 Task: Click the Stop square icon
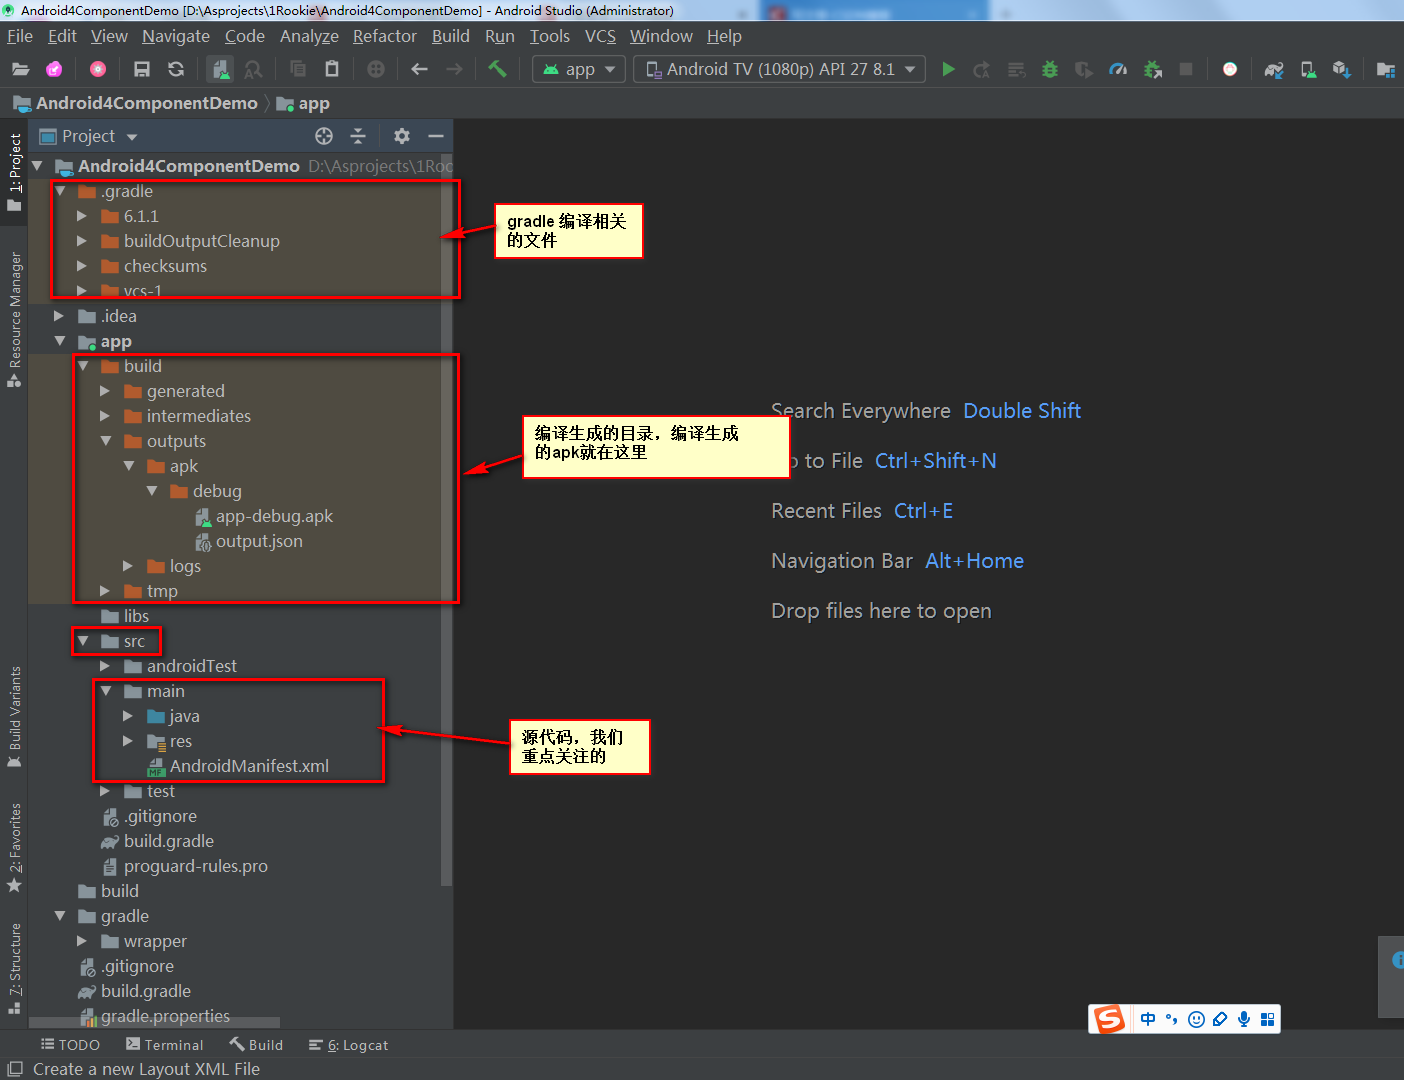click(x=1186, y=69)
